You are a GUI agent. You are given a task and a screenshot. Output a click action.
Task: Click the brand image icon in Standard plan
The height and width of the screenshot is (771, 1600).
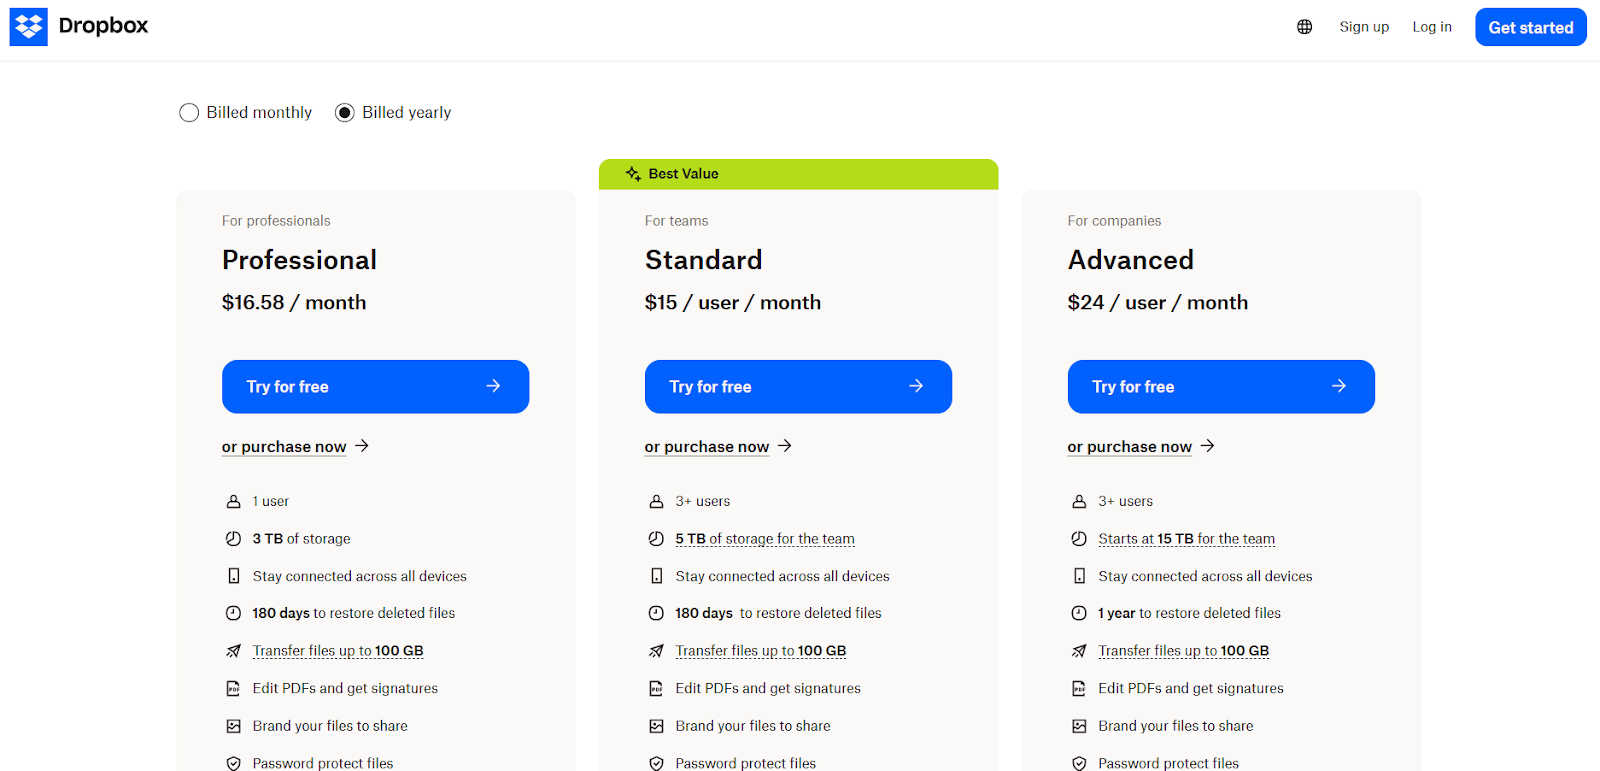click(656, 726)
